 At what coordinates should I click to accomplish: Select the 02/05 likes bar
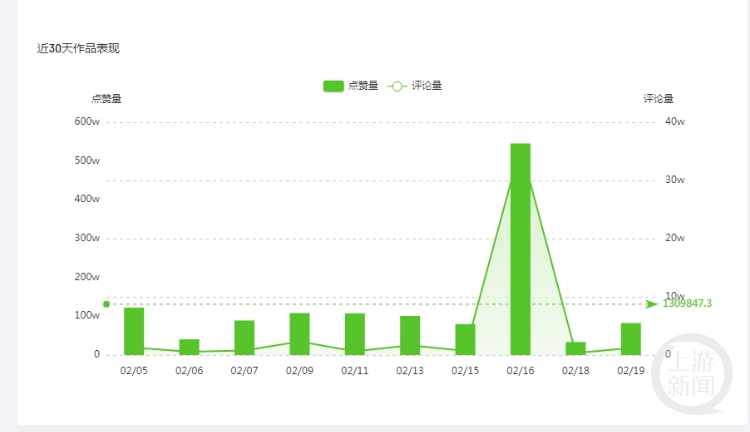coord(134,331)
